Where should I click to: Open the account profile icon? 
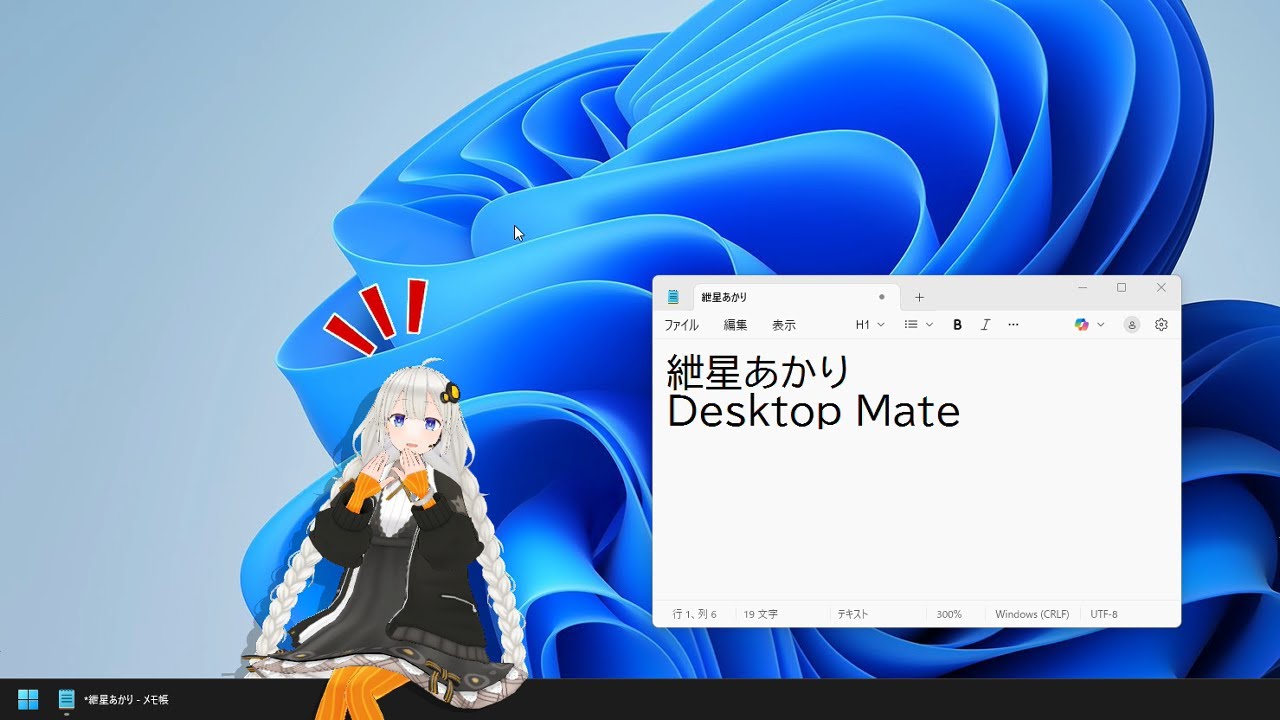pyautogui.click(x=1132, y=325)
